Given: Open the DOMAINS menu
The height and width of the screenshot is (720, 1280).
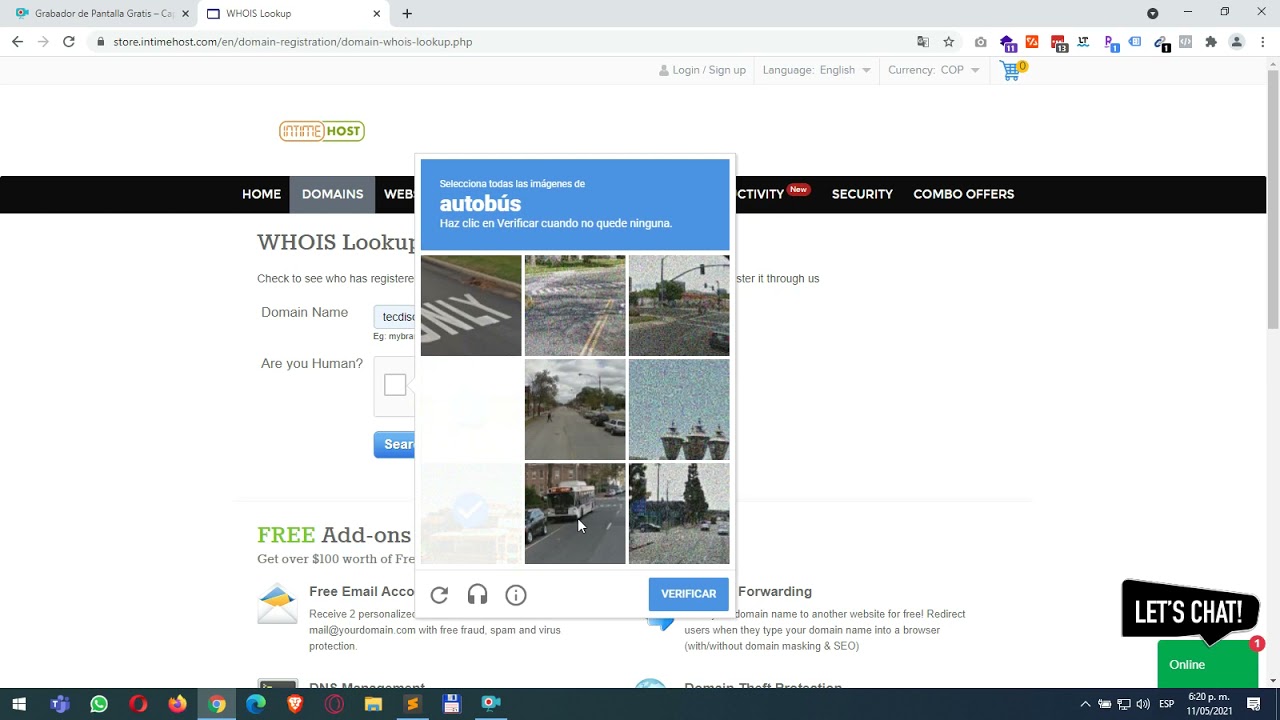Looking at the screenshot, I should [x=332, y=194].
